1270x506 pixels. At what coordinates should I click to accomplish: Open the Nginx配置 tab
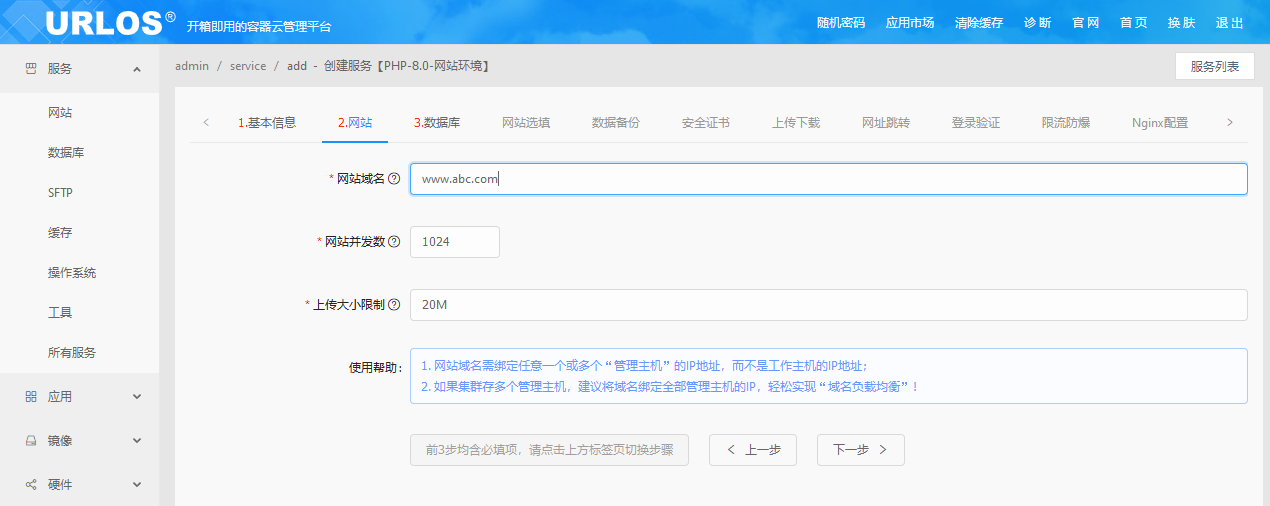(1160, 123)
